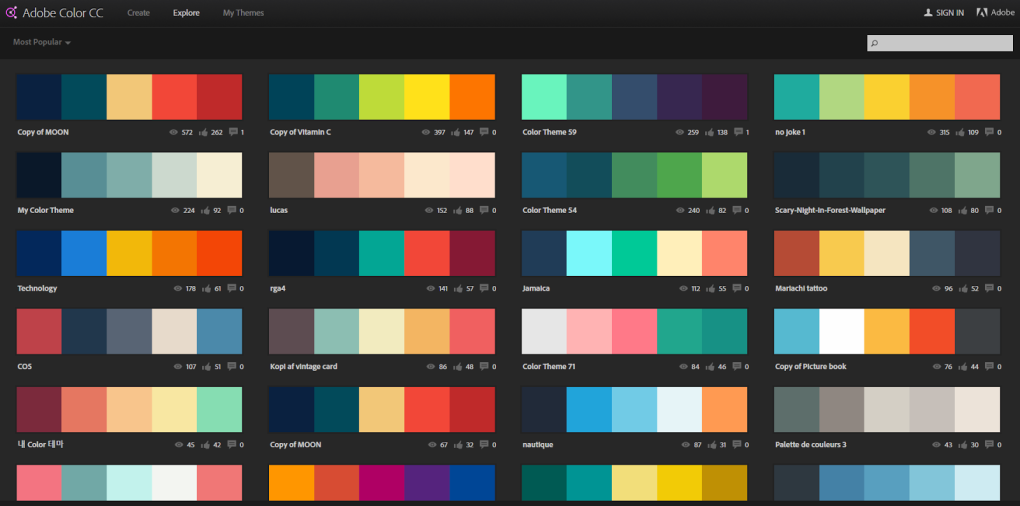The width and height of the screenshot is (1020, 506).
Task: Click inside the search input field
Action: (945, 43)
